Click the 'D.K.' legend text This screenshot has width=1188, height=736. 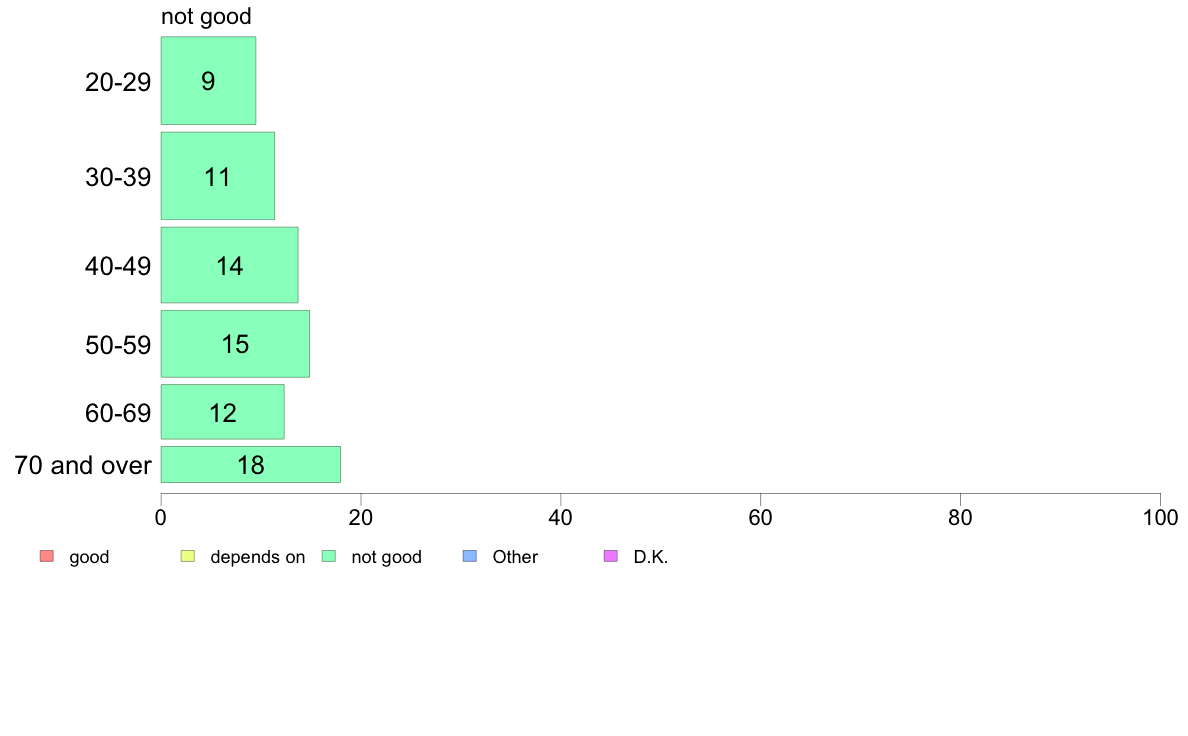pos(651,557)
